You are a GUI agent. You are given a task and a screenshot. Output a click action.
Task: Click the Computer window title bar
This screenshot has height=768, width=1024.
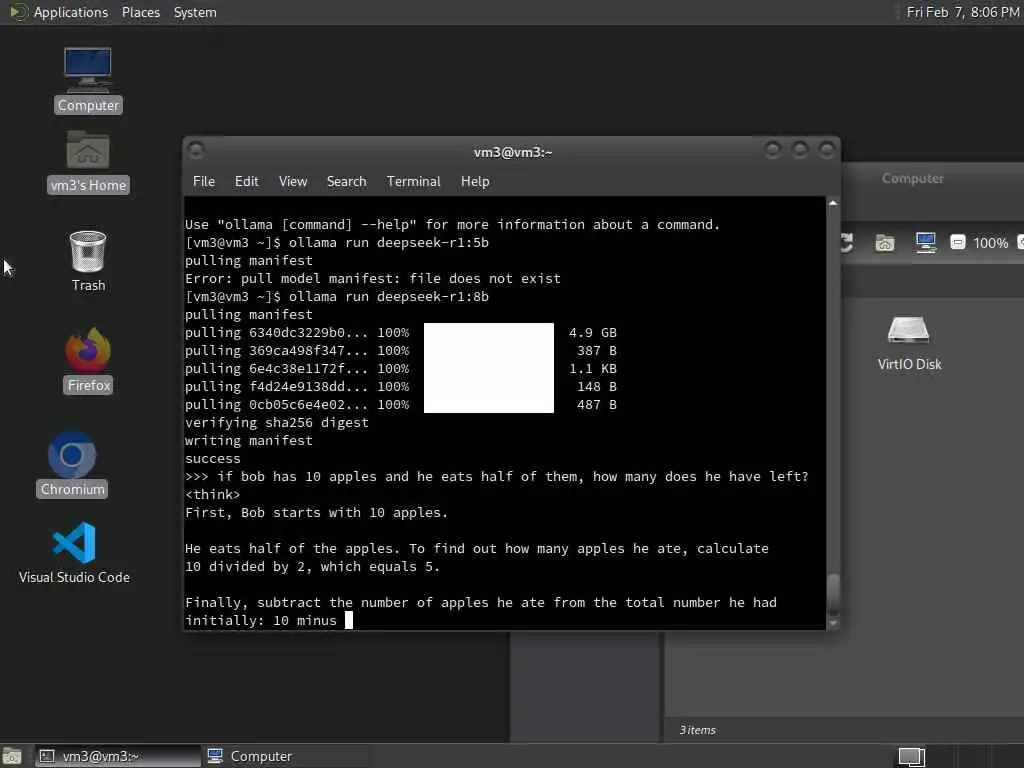pyautogui.click(x=933, y=178)
